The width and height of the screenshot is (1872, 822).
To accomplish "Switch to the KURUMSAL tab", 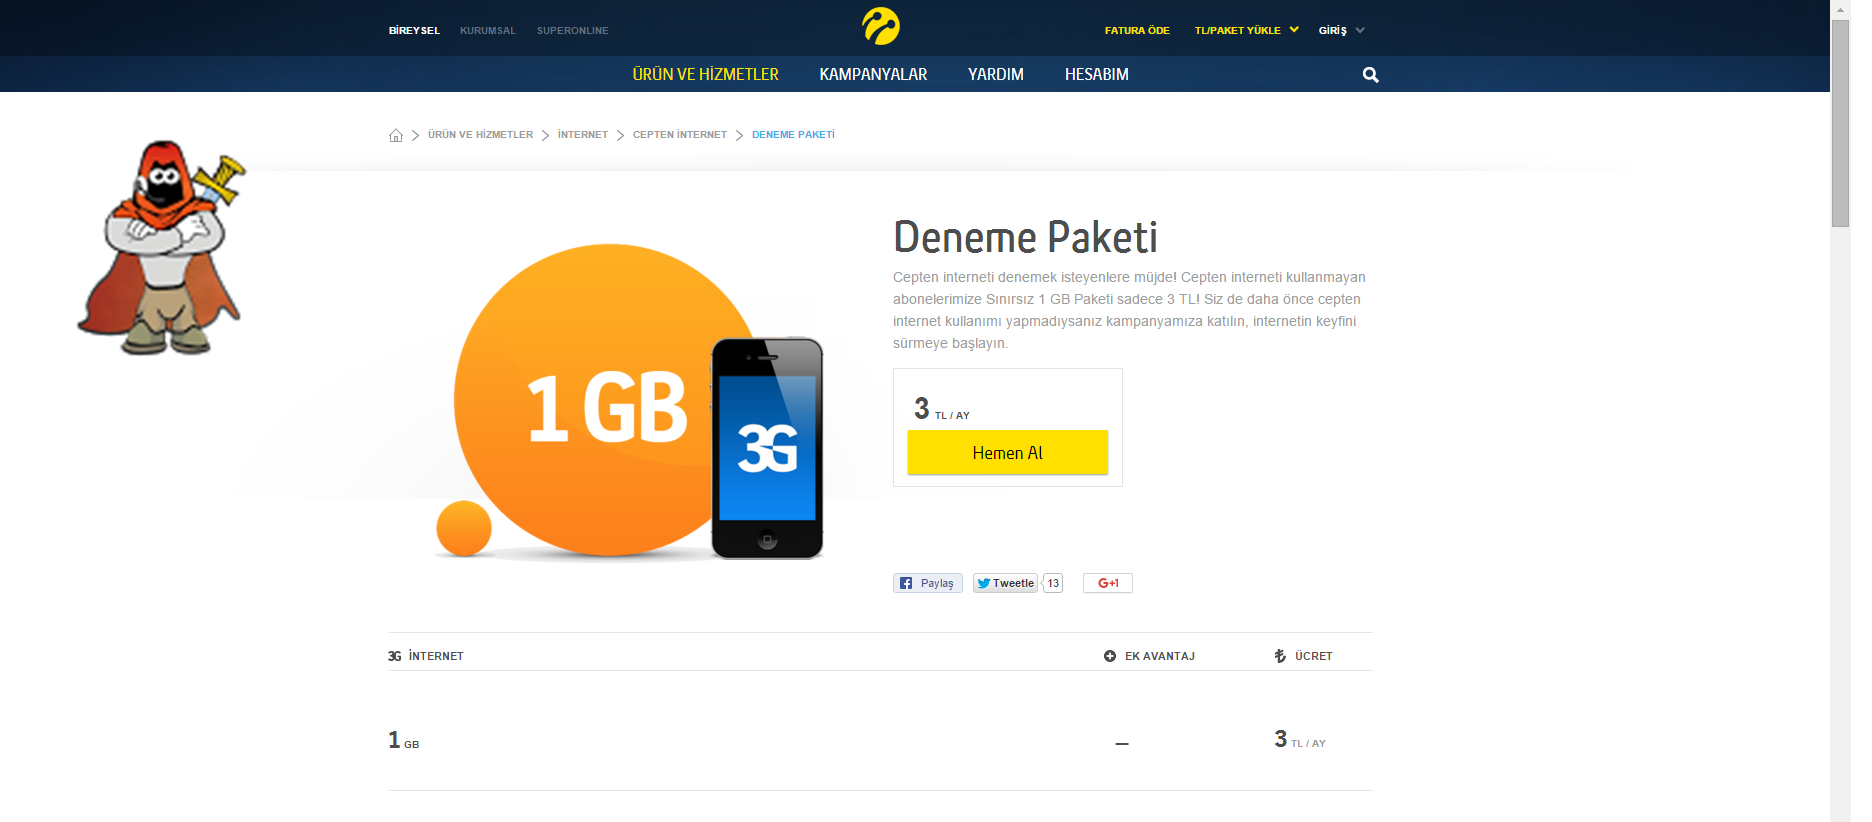I will pos(488,31).
